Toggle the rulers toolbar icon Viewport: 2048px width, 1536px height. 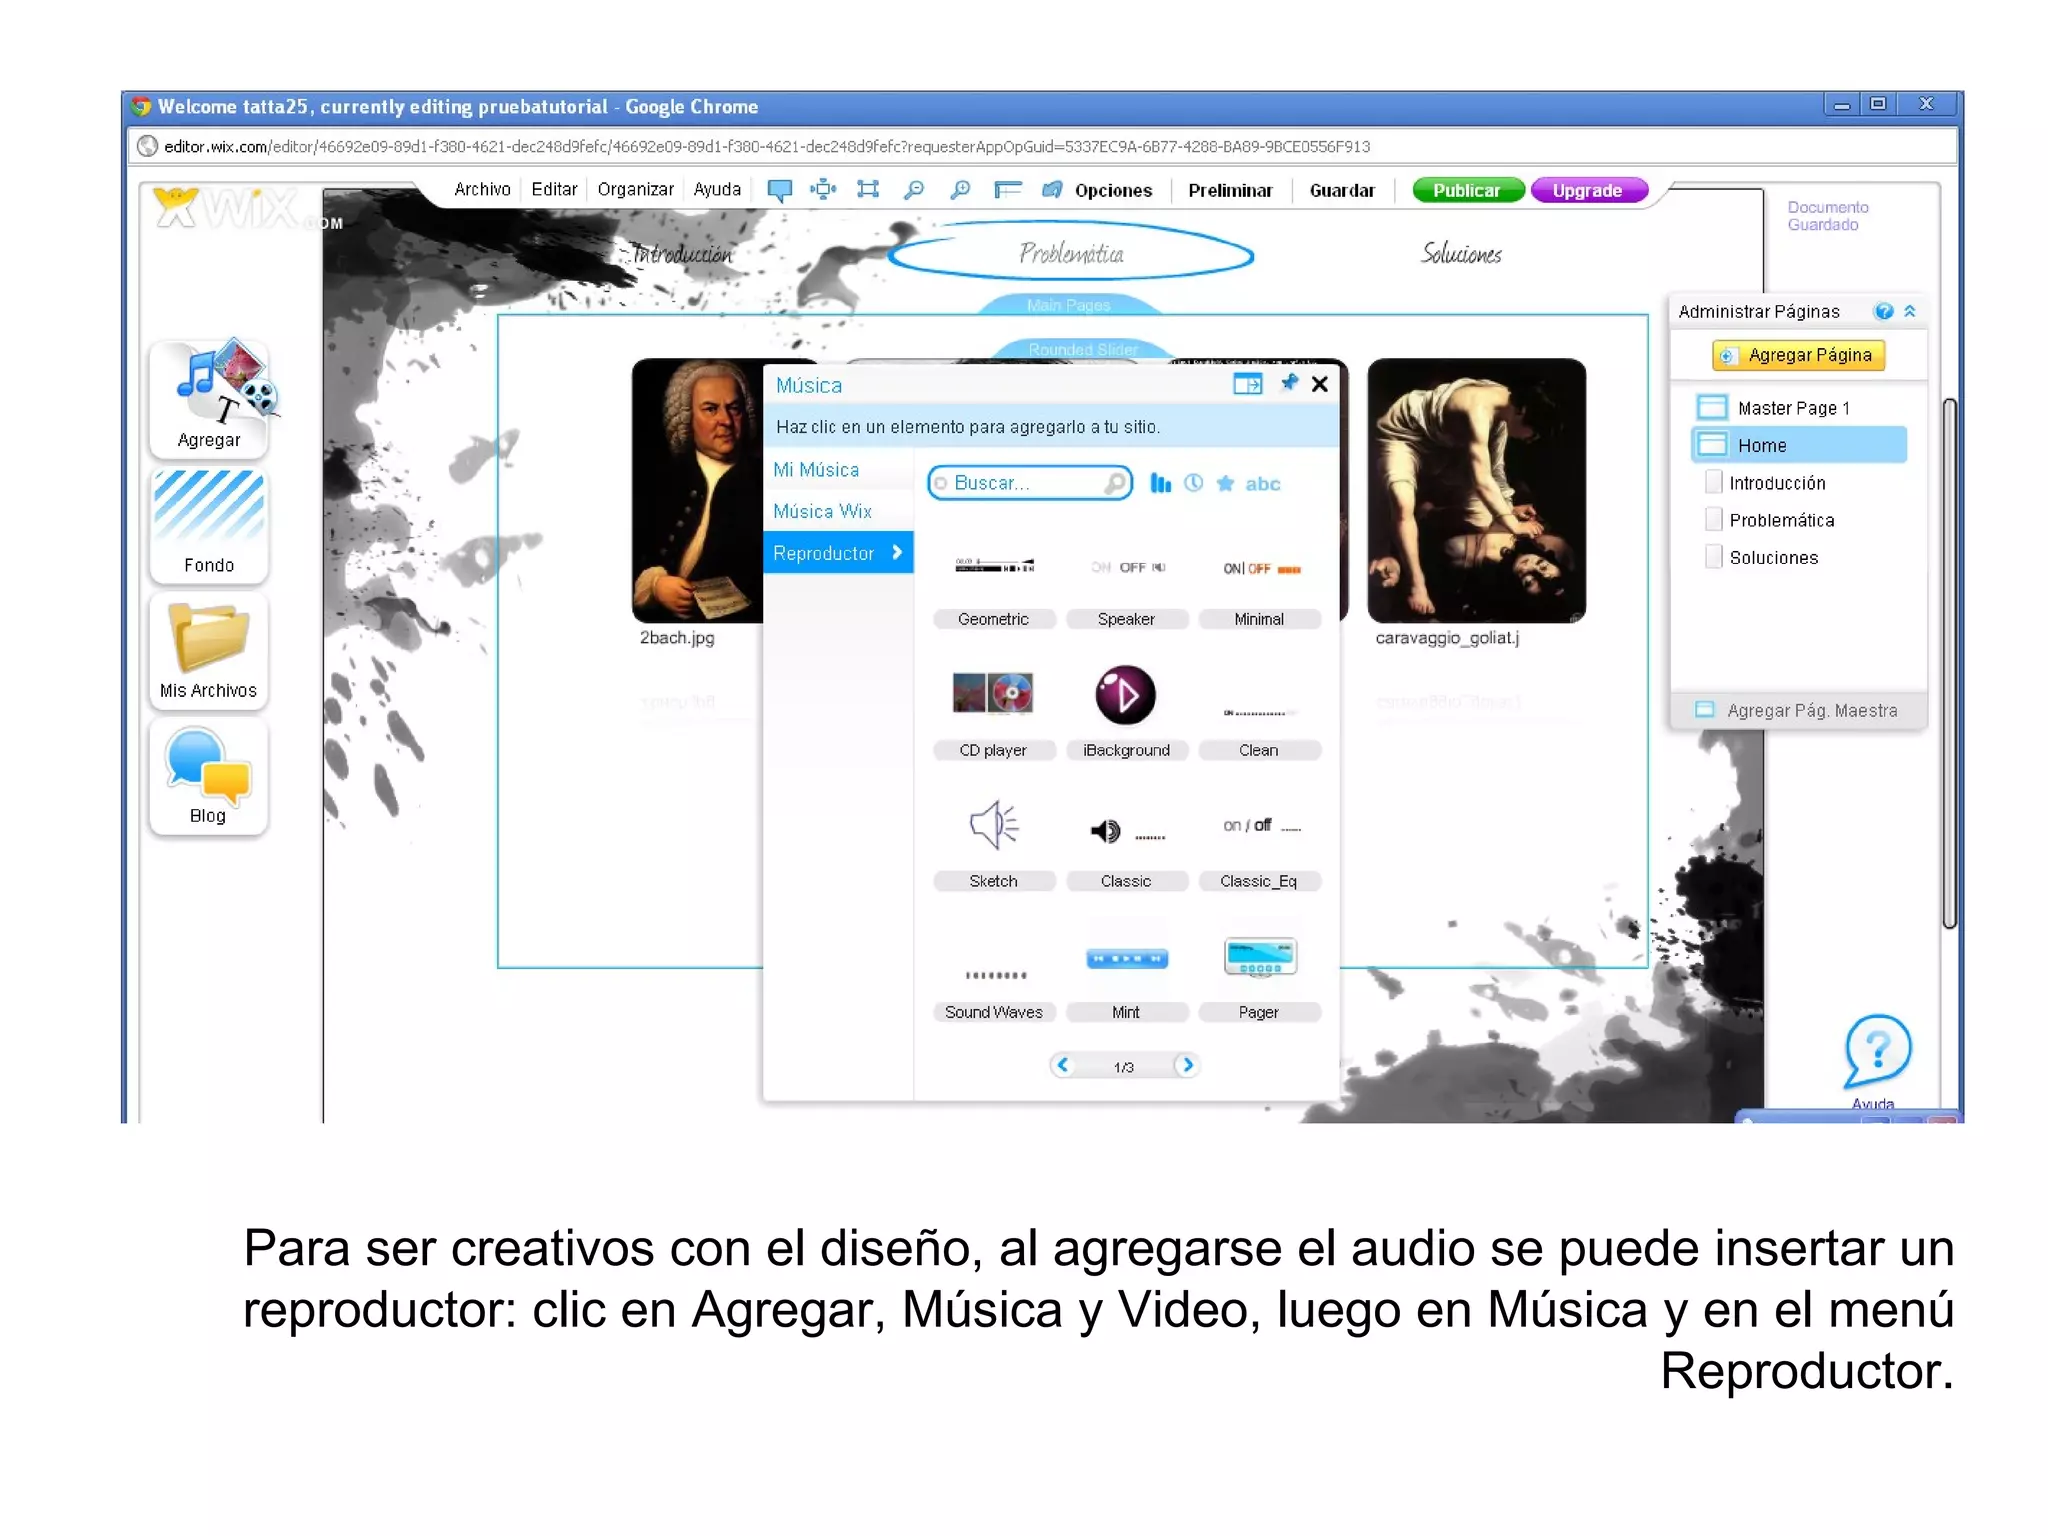click(1007, 189)
